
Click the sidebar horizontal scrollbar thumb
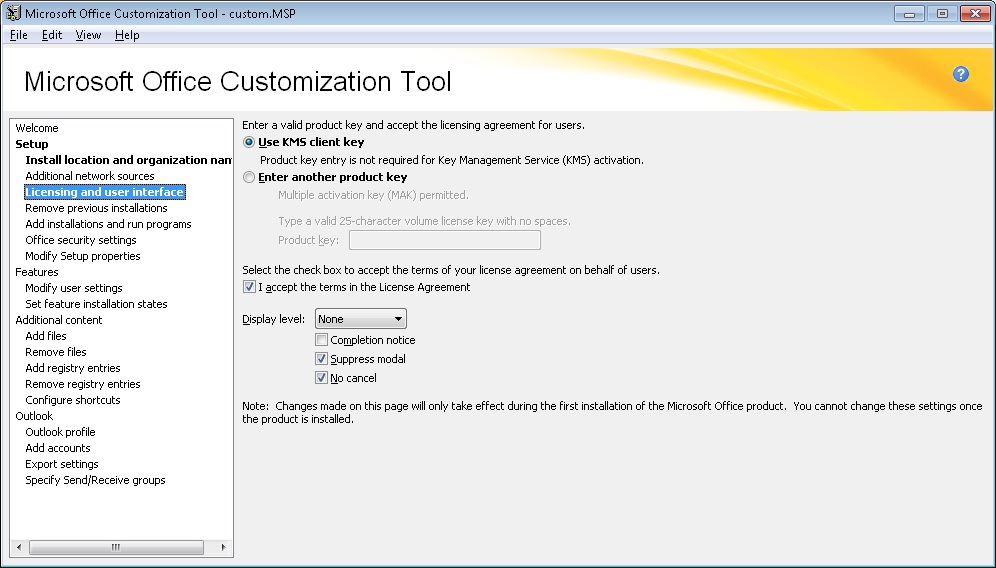pos(116,547)
